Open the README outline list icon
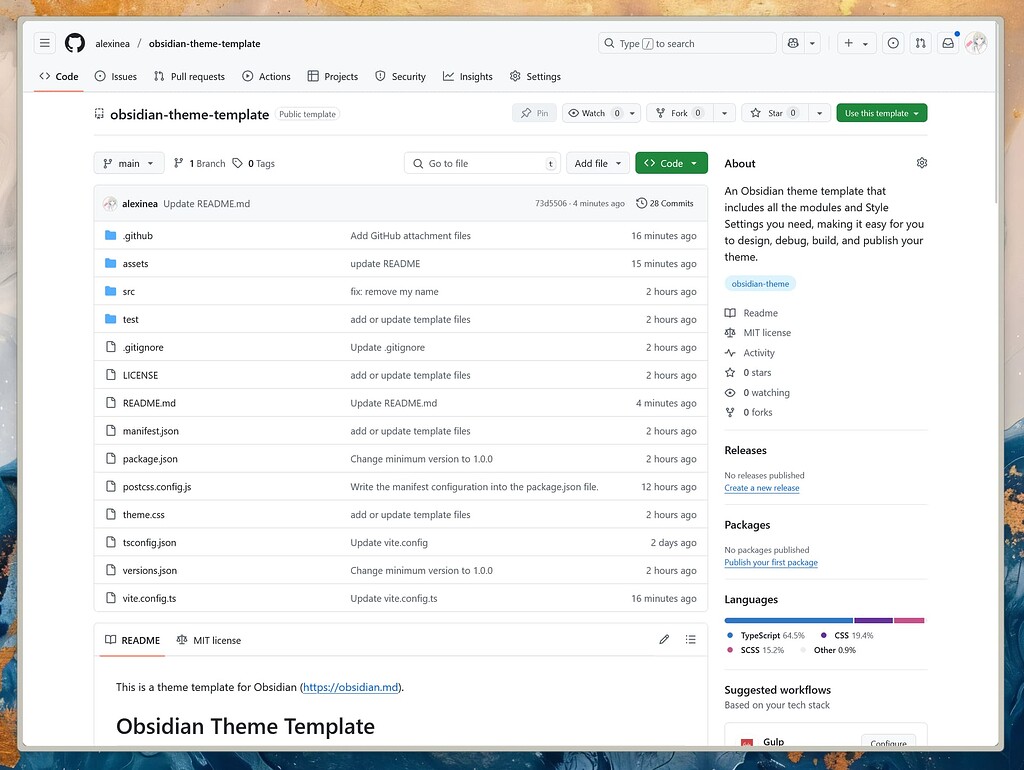 pos(691,640)
